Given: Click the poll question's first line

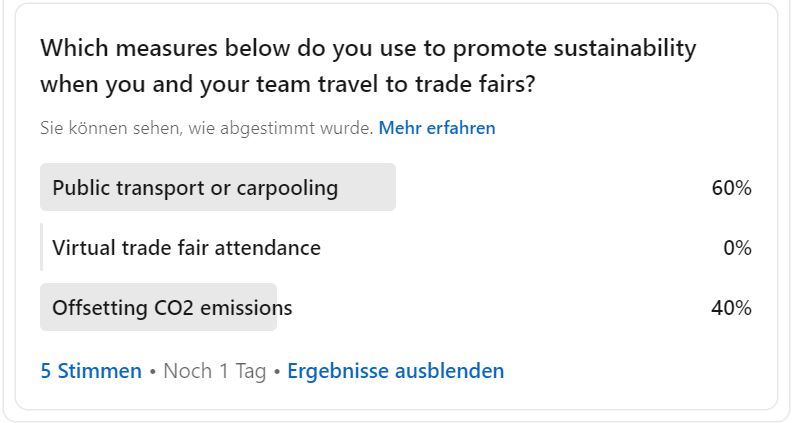Looking at the screenshot, I should [368, 48].
